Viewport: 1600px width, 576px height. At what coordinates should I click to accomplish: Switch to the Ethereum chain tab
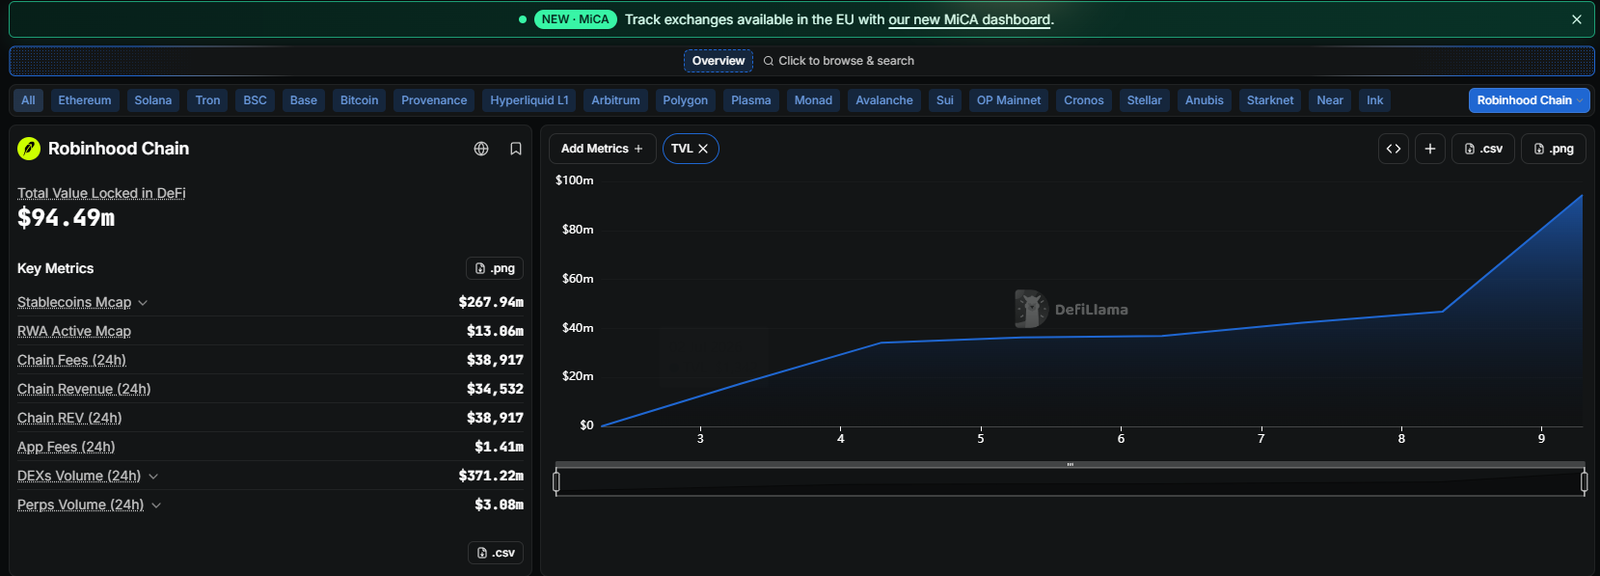tap(85, 100)
